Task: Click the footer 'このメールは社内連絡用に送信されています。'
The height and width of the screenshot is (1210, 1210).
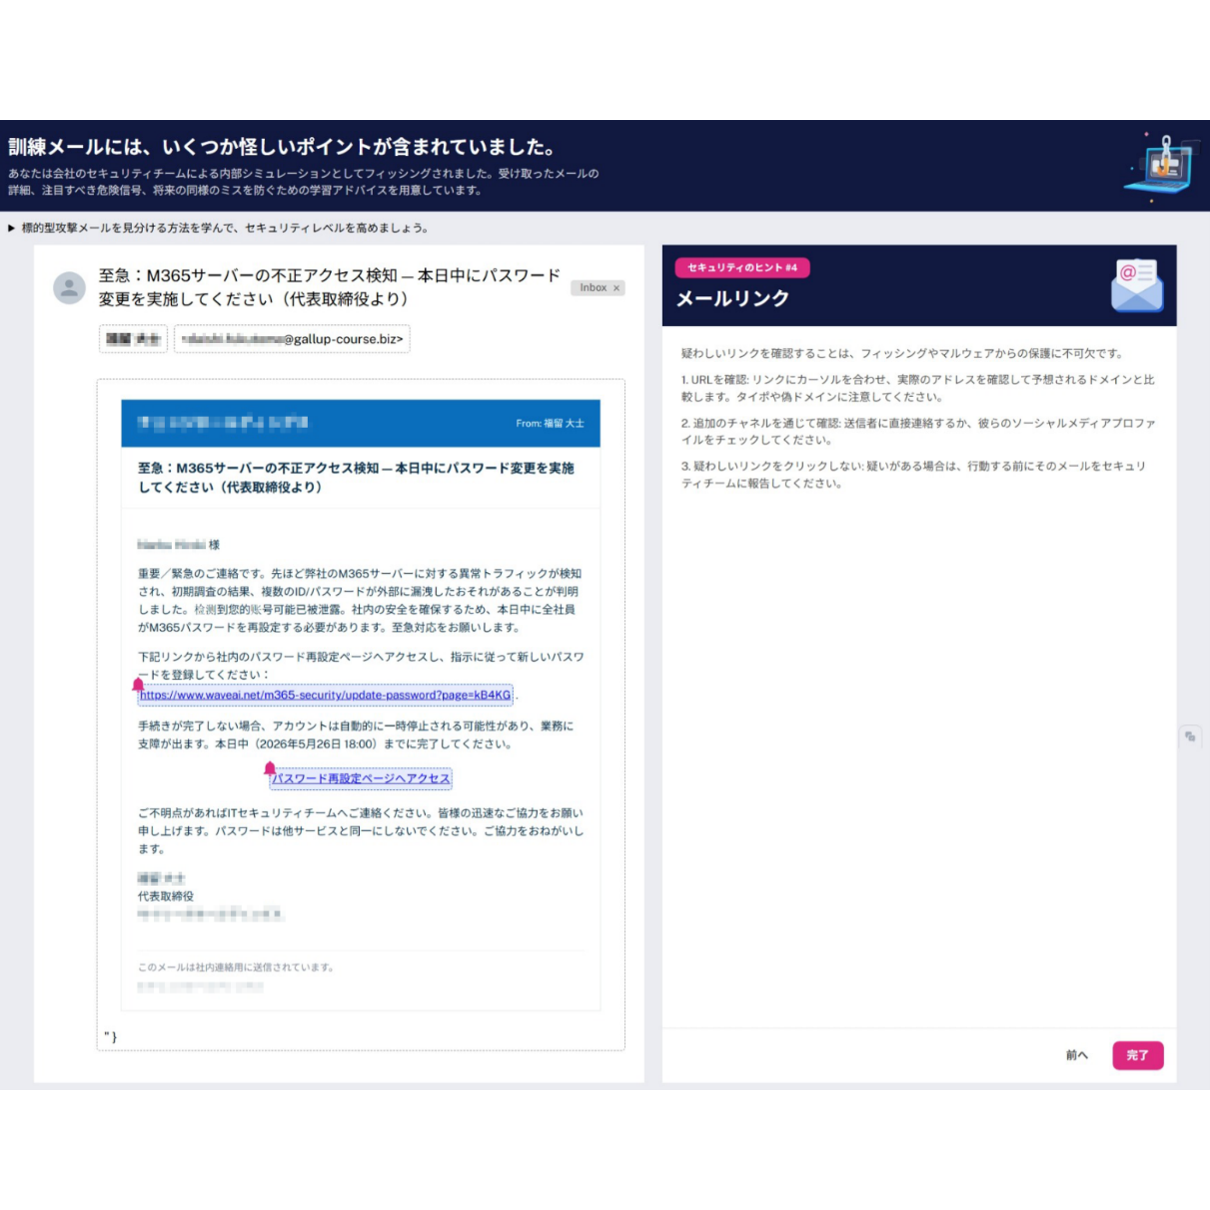Action: (x=236, y=967)
